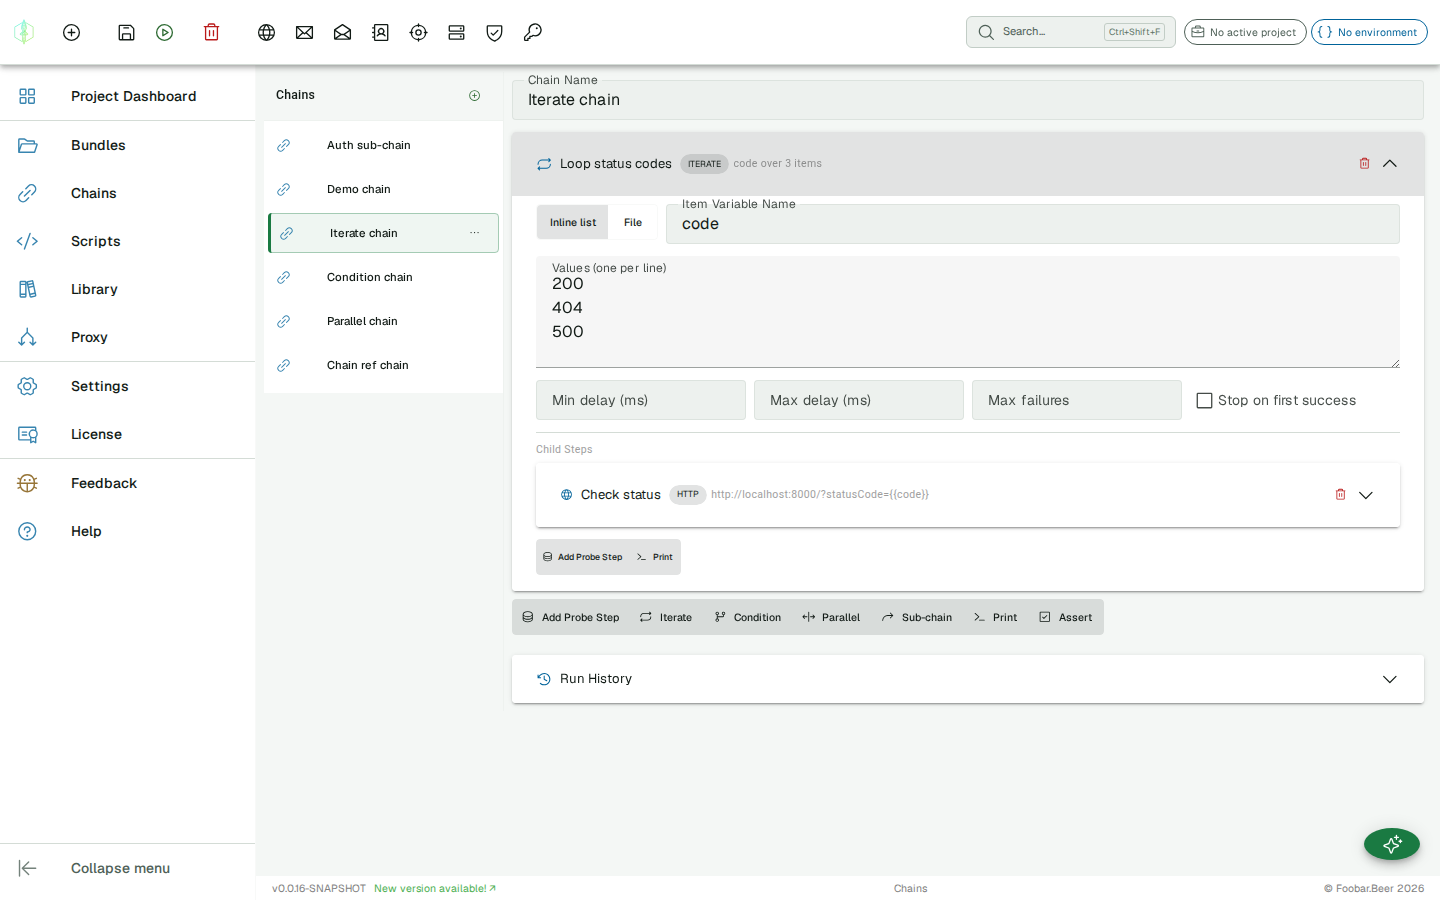
Task: Open Scripts in sidebar
Action: click(128, 241)
